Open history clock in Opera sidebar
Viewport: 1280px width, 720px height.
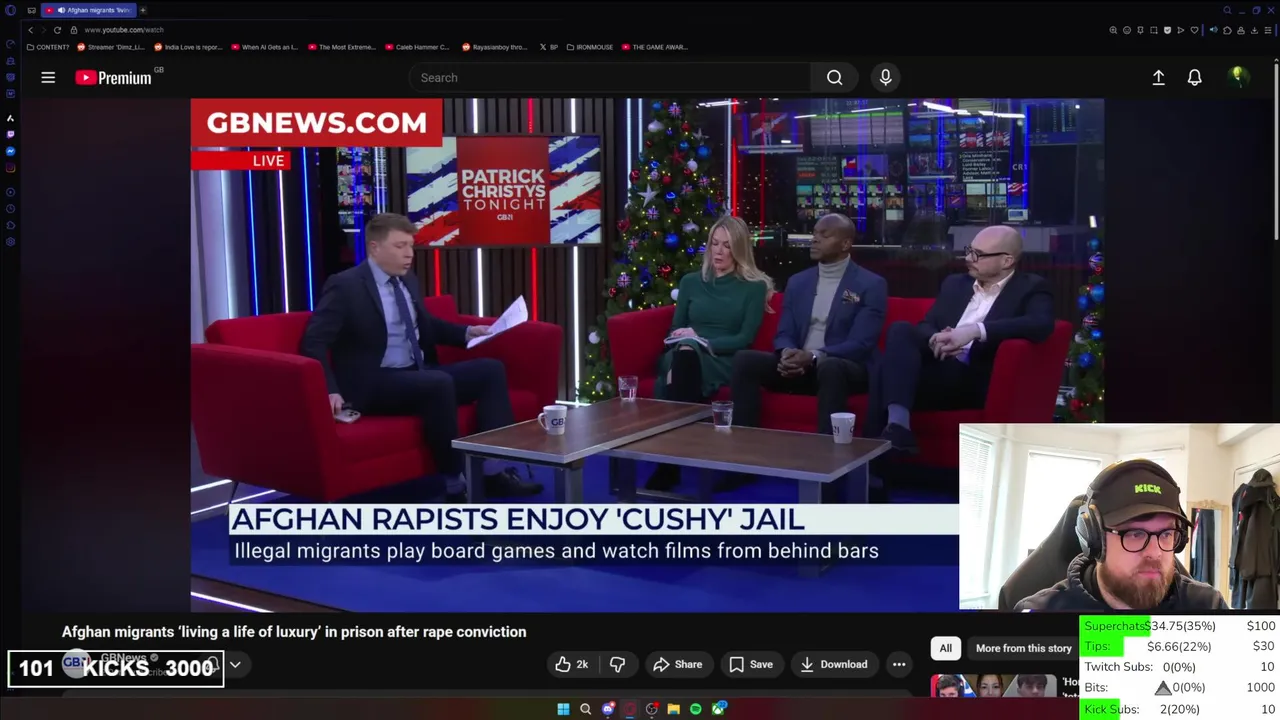[10, 208]
